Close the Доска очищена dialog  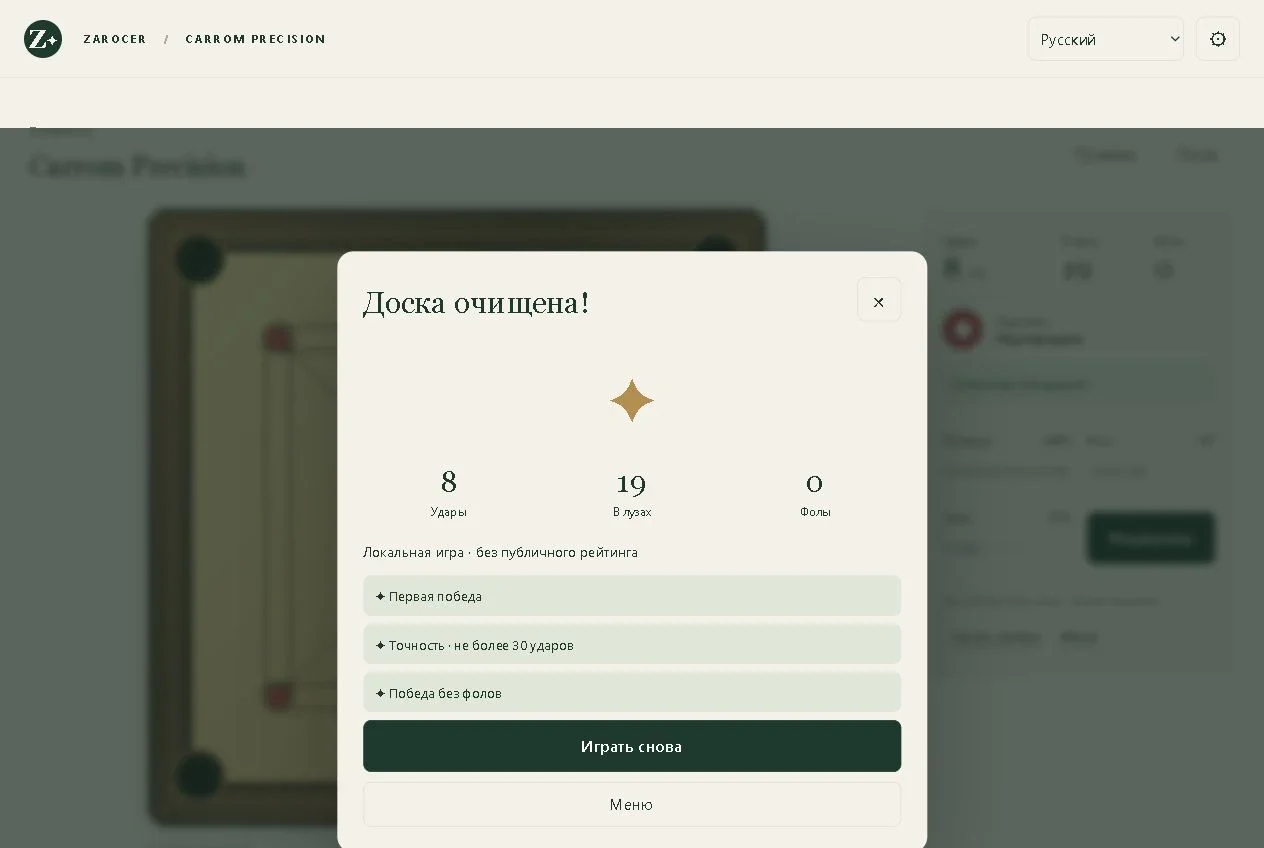[x=879, y=300]
